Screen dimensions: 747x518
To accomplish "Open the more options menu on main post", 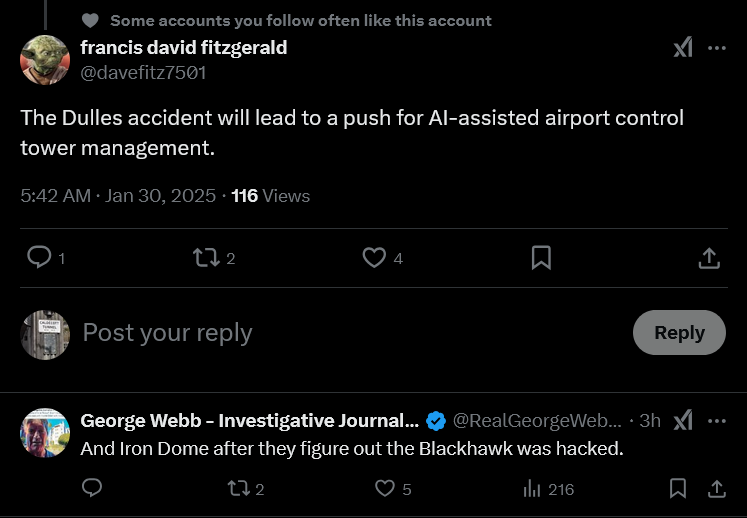I will (x=716, y=48).
